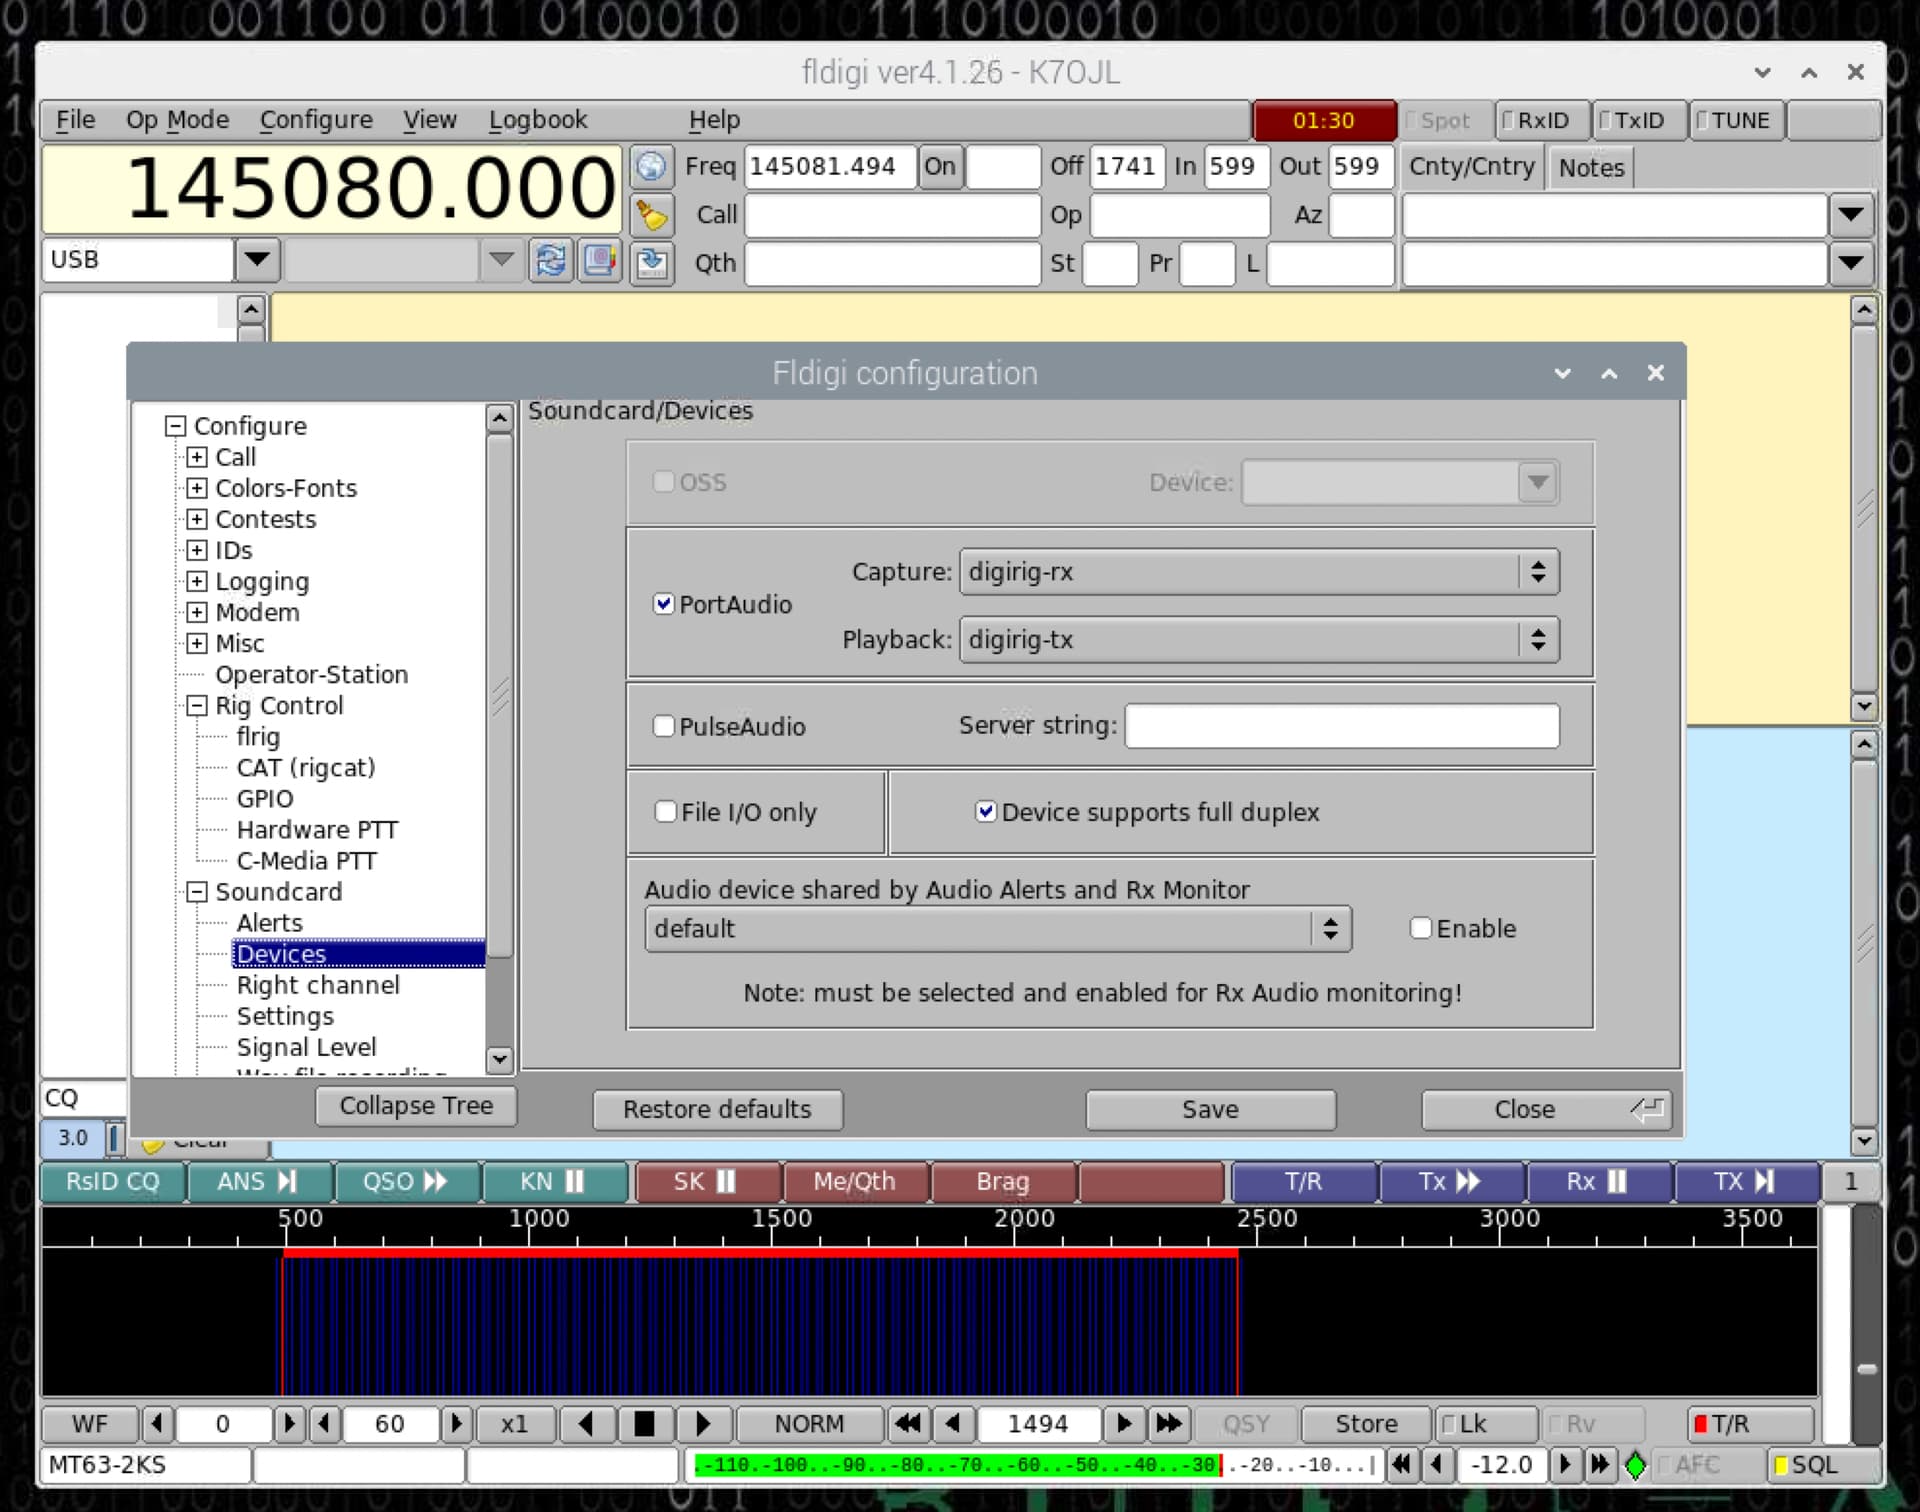Click double-left arrow before -12.0 value

[1402, 1465]
